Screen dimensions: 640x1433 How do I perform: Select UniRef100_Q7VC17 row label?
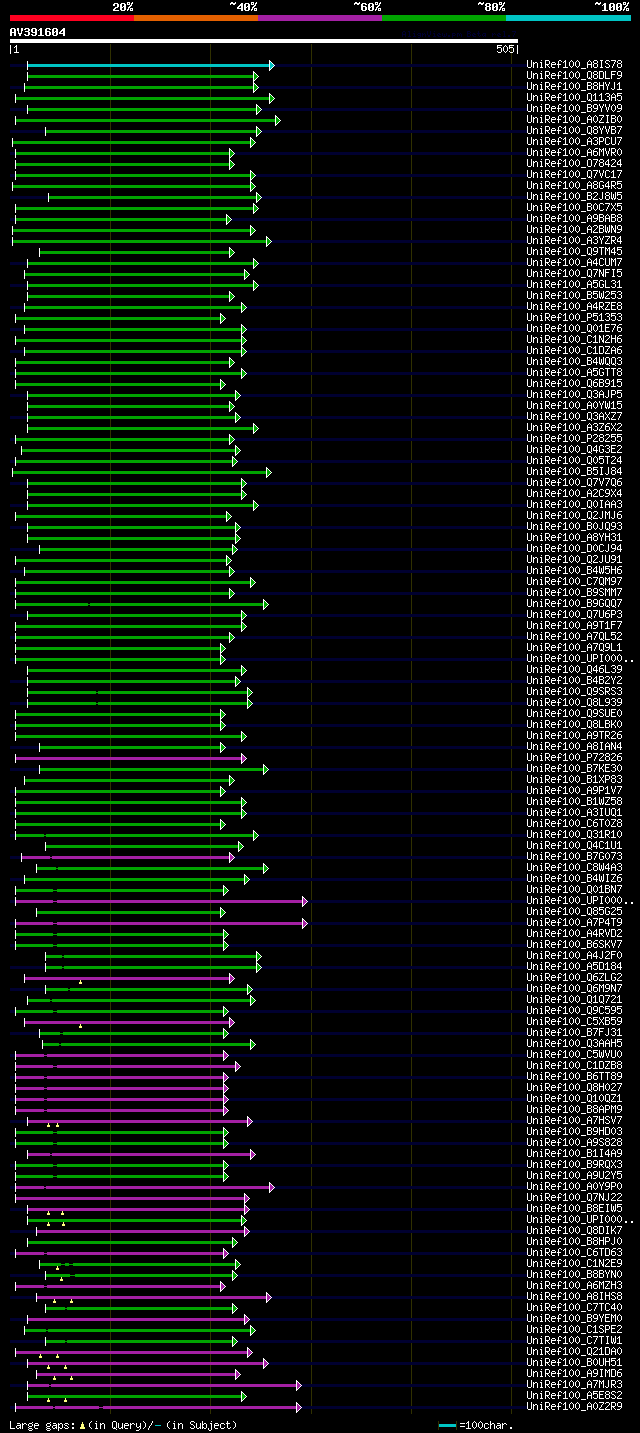[574, 175]
